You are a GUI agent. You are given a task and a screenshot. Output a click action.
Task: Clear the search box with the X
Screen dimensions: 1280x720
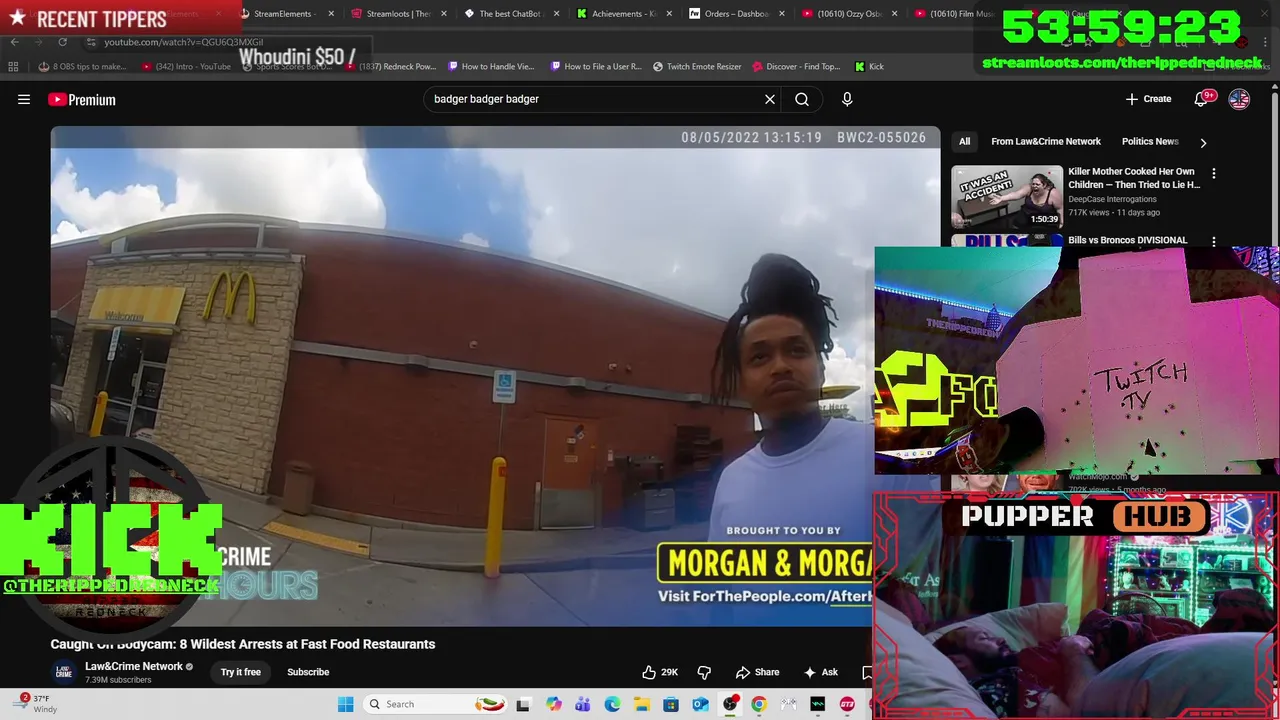(770, 99)
